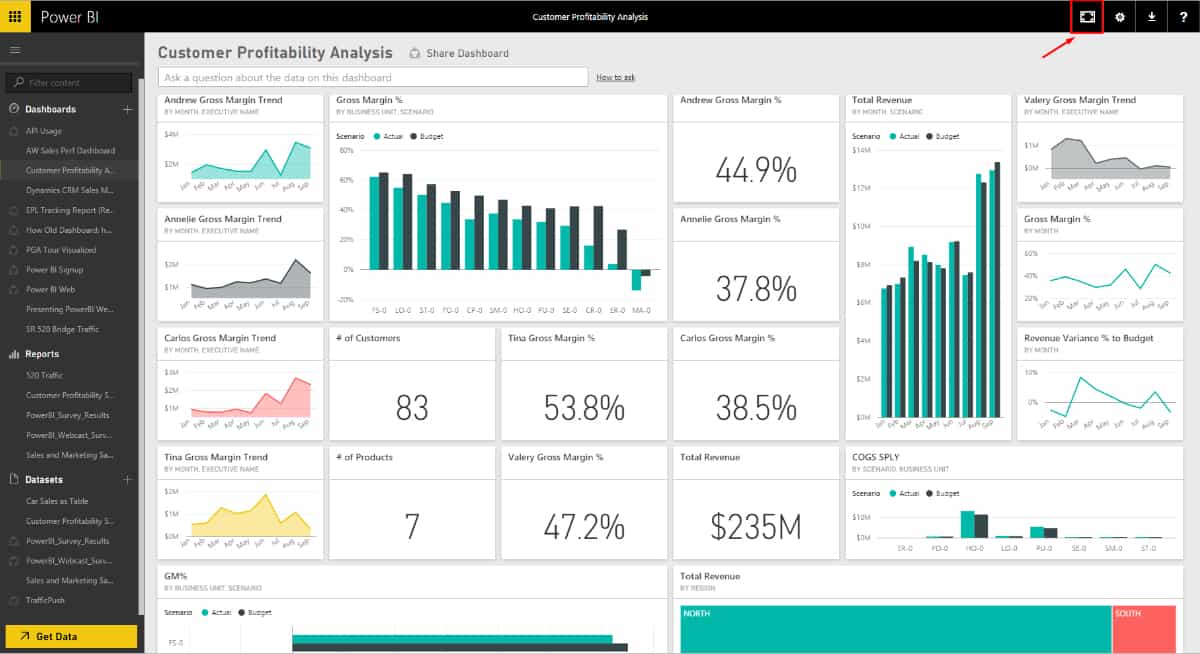Type a question in the Q&A search box

pos(372,77)
